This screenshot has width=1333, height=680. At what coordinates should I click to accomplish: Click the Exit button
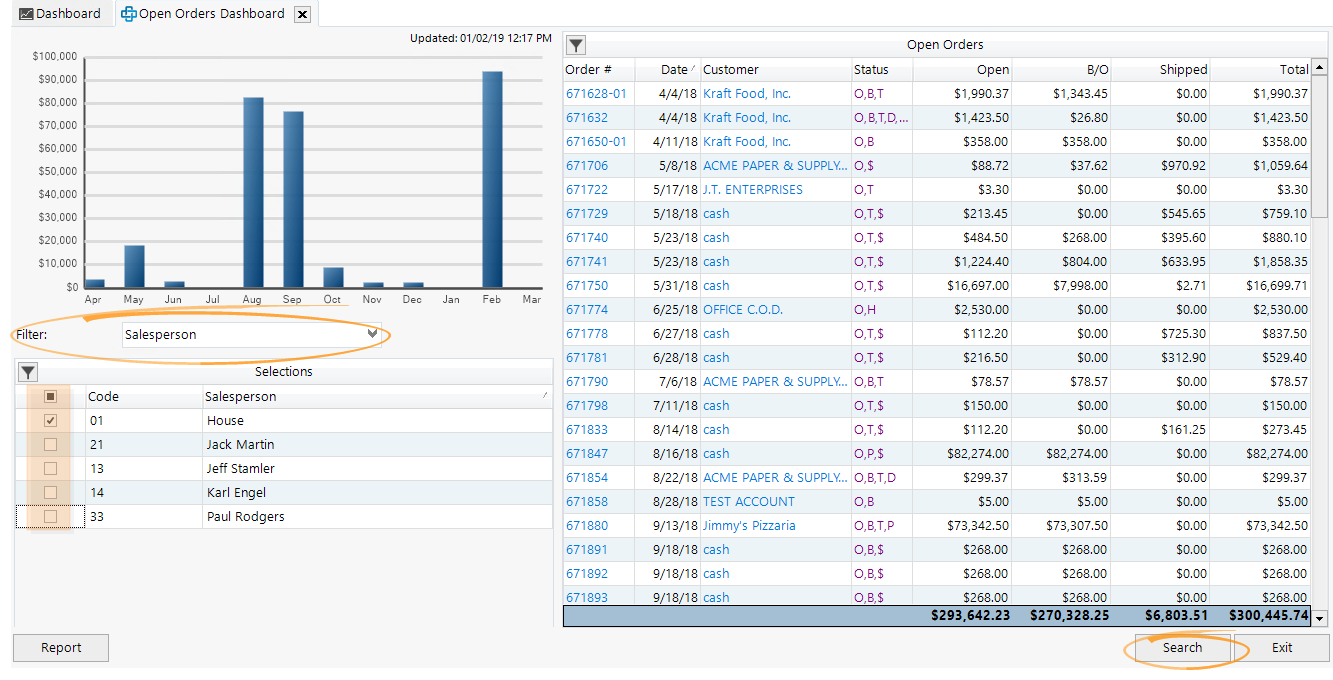[x=1281, y=648]
